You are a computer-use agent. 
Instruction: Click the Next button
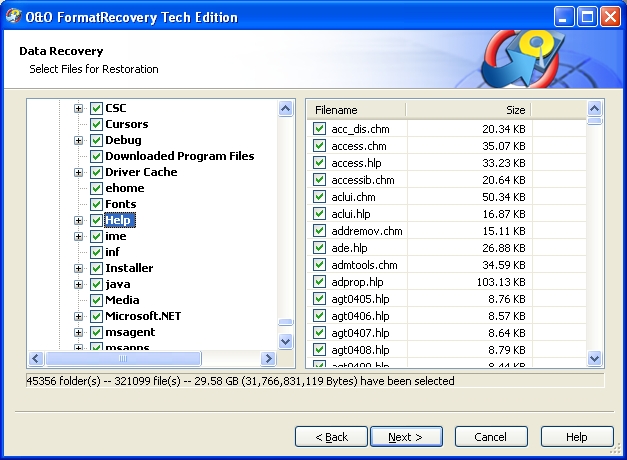coord(406,437)
